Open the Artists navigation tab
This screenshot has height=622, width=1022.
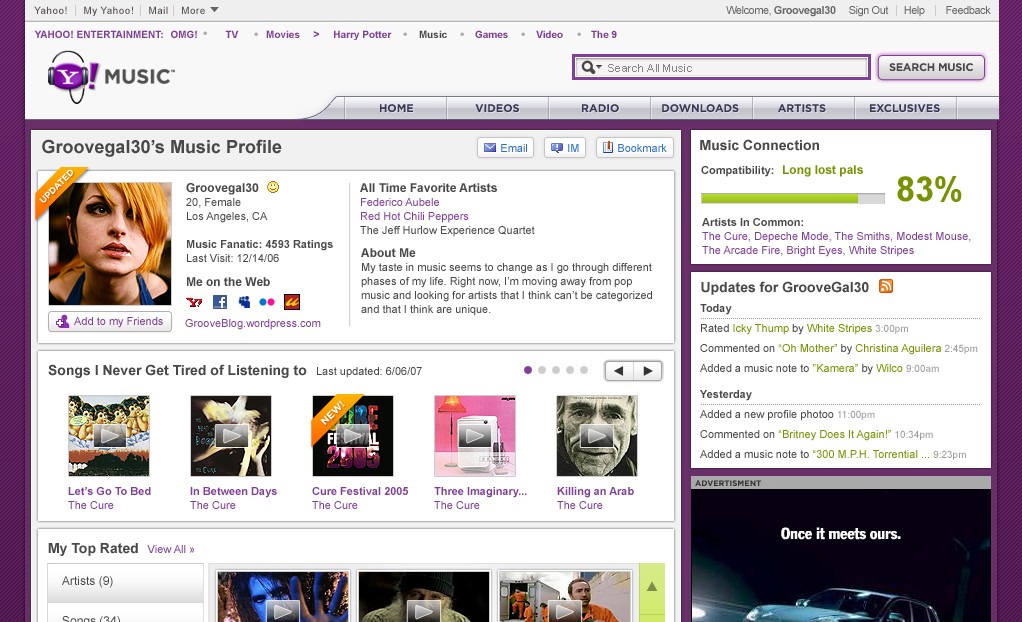(802, 108)
